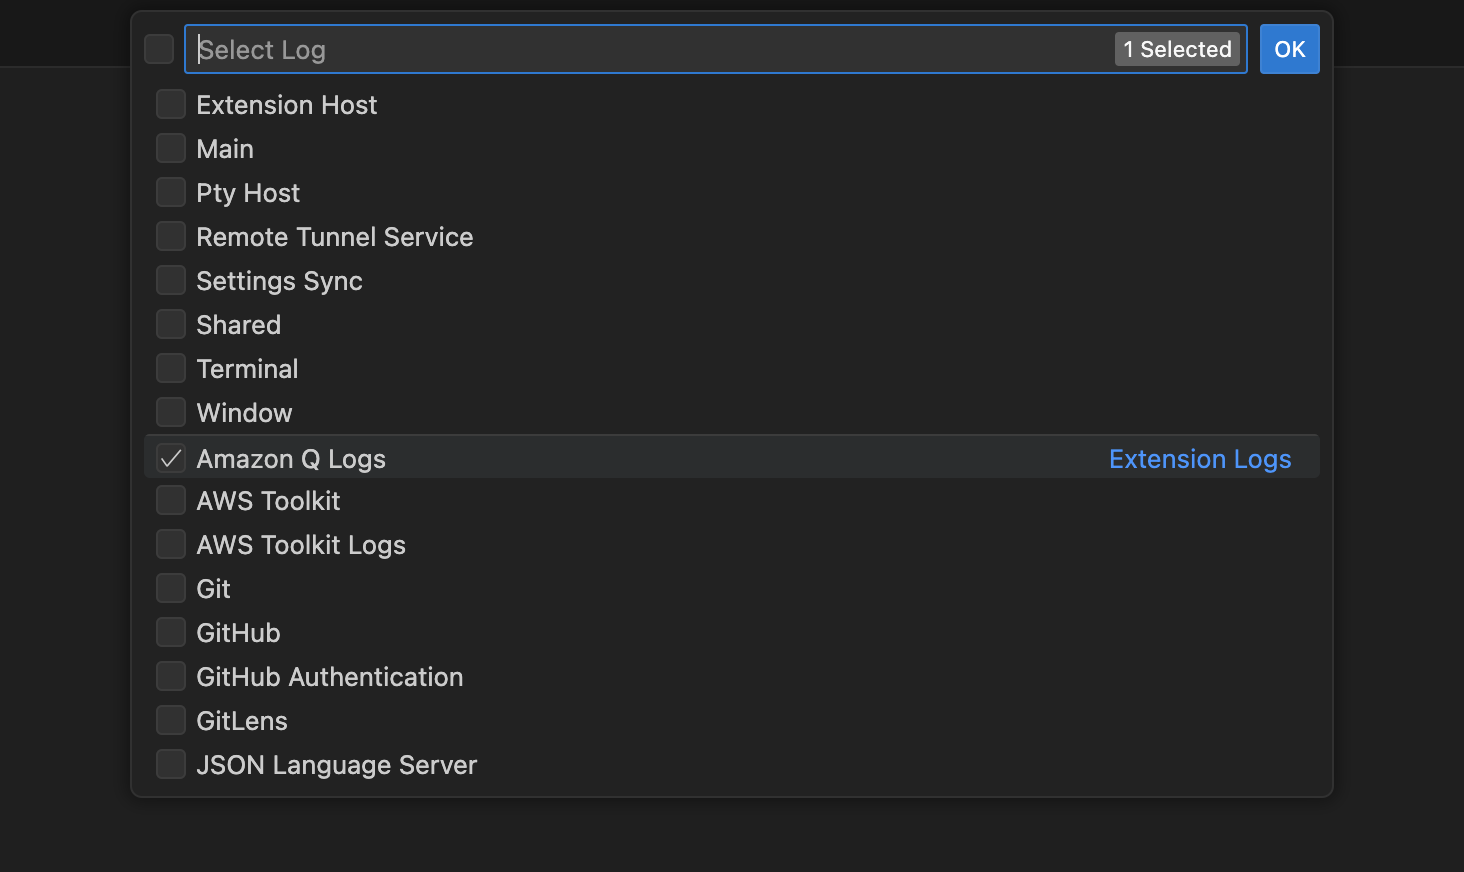Toggle the select-all checkbox beside the search box
Screen dimensions: 1464x872
point(159,49)
